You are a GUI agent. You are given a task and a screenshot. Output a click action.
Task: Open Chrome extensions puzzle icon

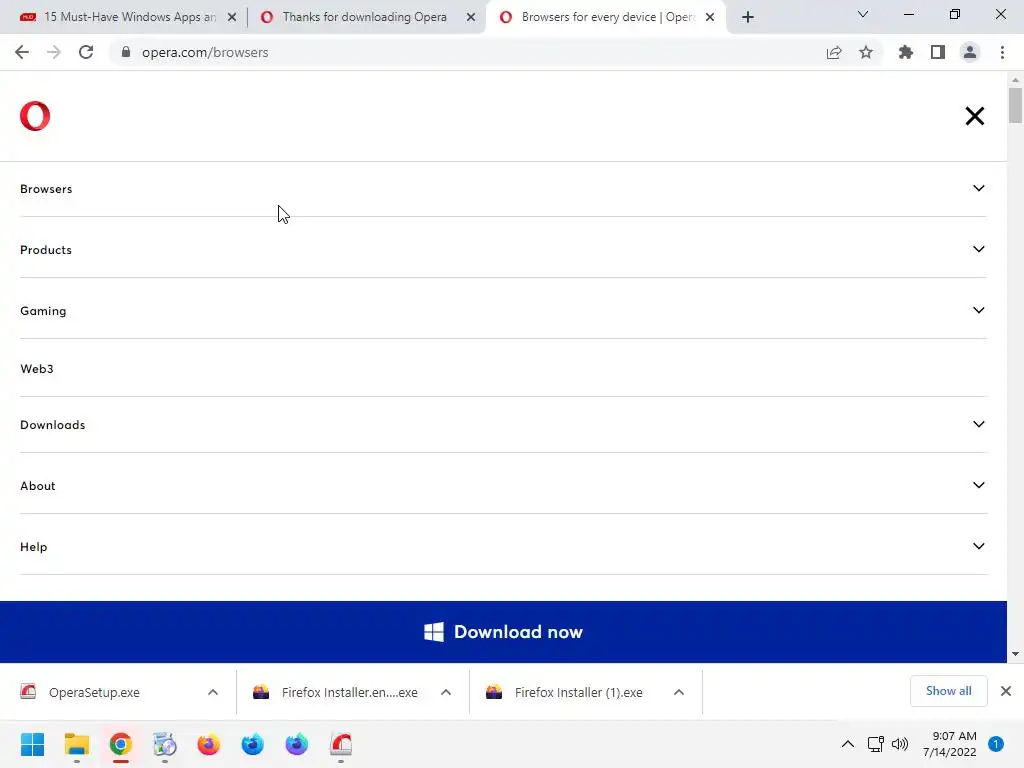coord(906,52)
